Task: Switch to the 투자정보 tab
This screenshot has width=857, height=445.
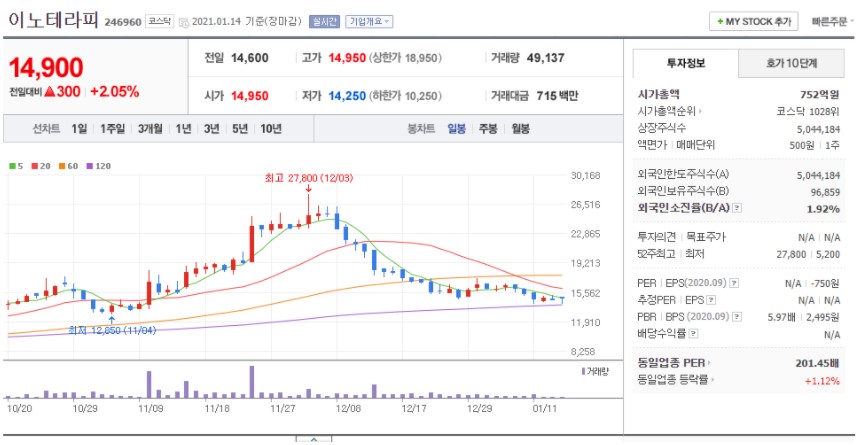Action: (x=685, y=63)
